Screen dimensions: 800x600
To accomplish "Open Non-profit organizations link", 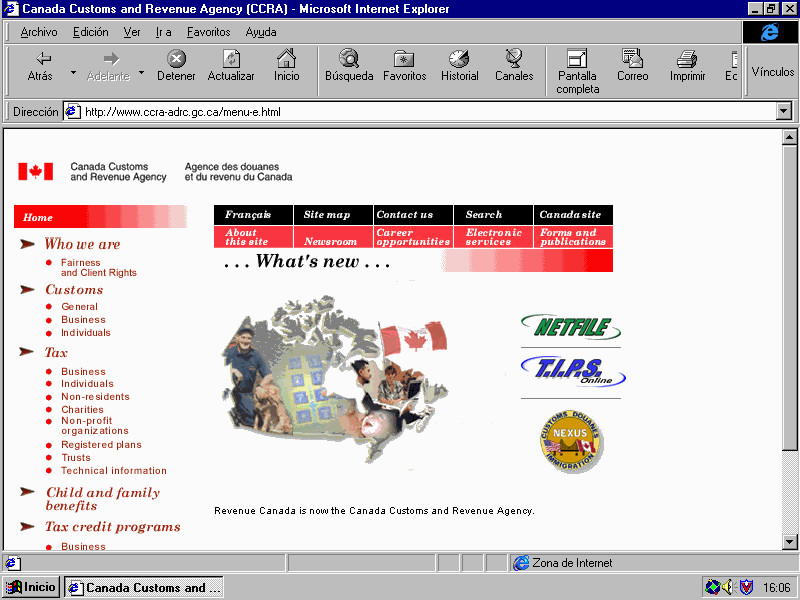I will click(95, 426).
